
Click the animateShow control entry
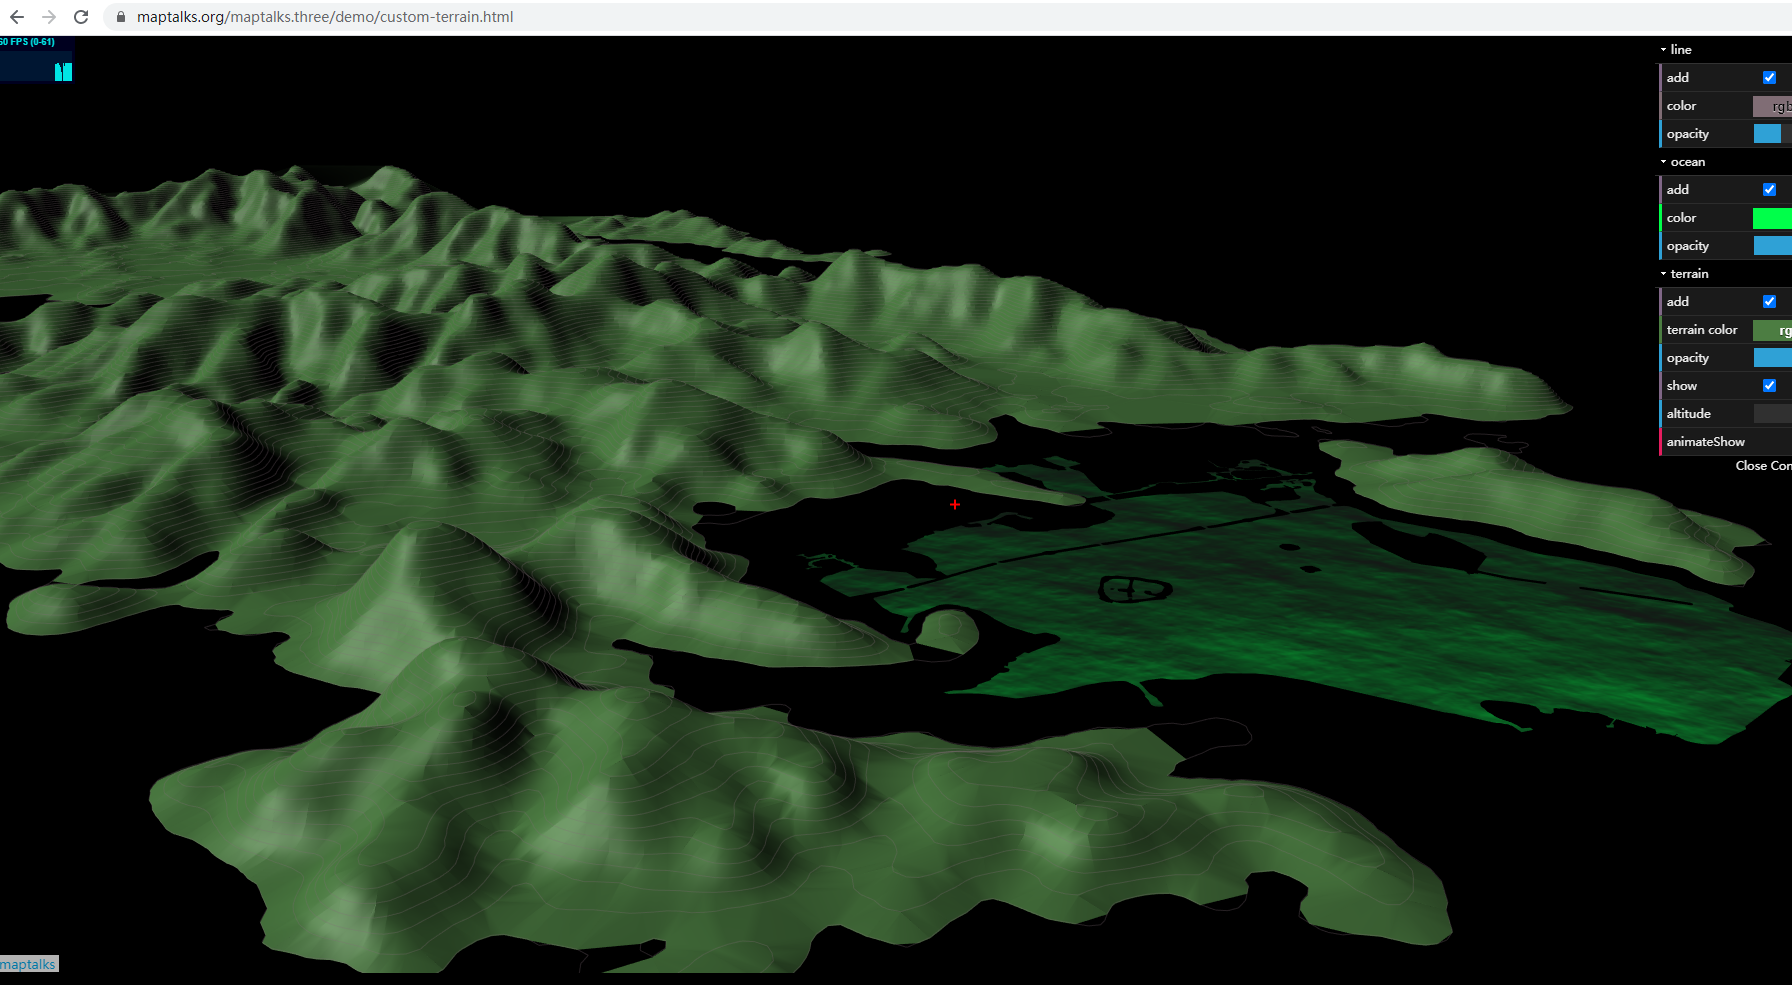click(1705, 441)
